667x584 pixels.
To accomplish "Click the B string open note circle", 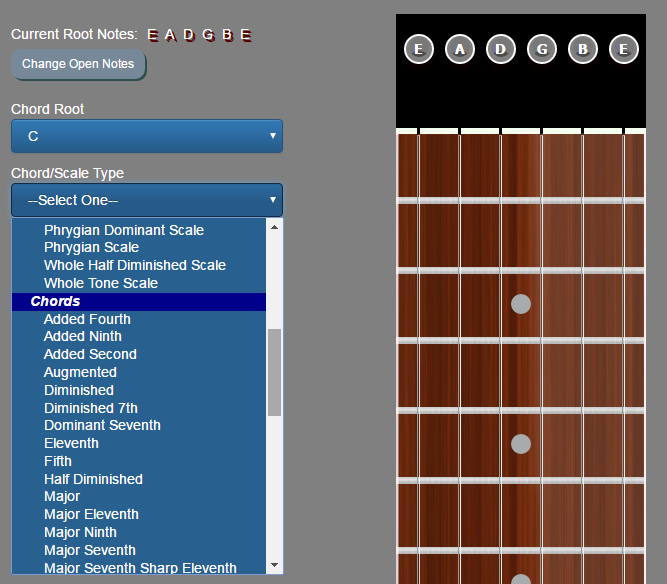I will coord(583,49).
